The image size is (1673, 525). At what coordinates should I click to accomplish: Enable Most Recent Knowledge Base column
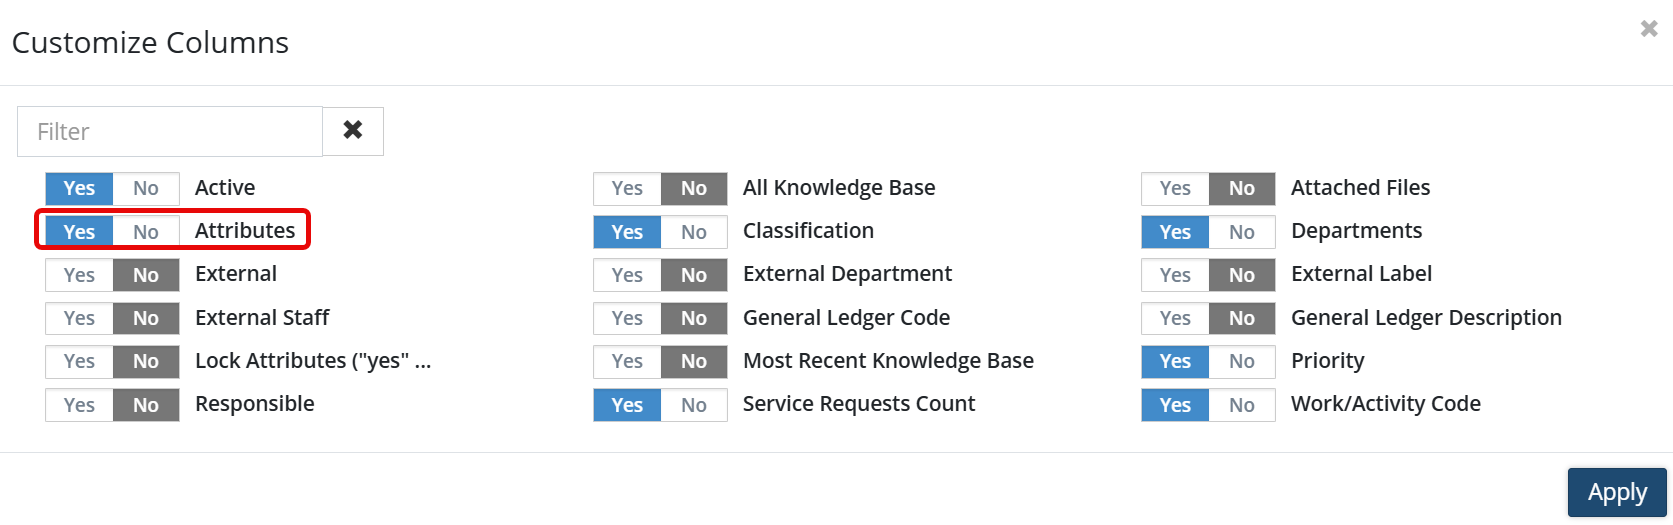[x=627, y=361]
